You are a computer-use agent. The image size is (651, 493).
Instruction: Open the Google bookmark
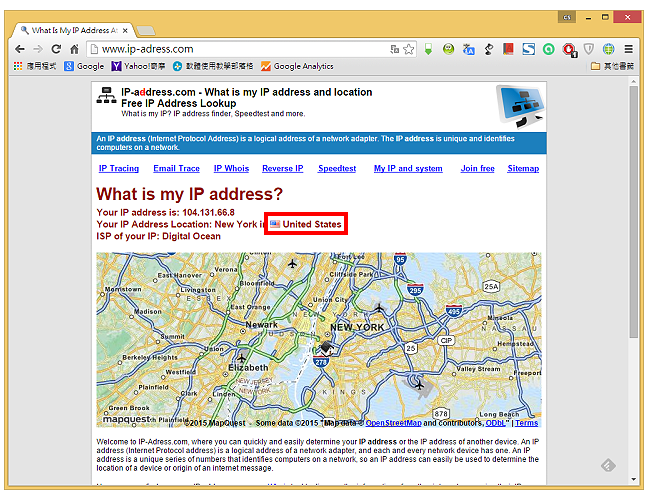click(84, 66)
